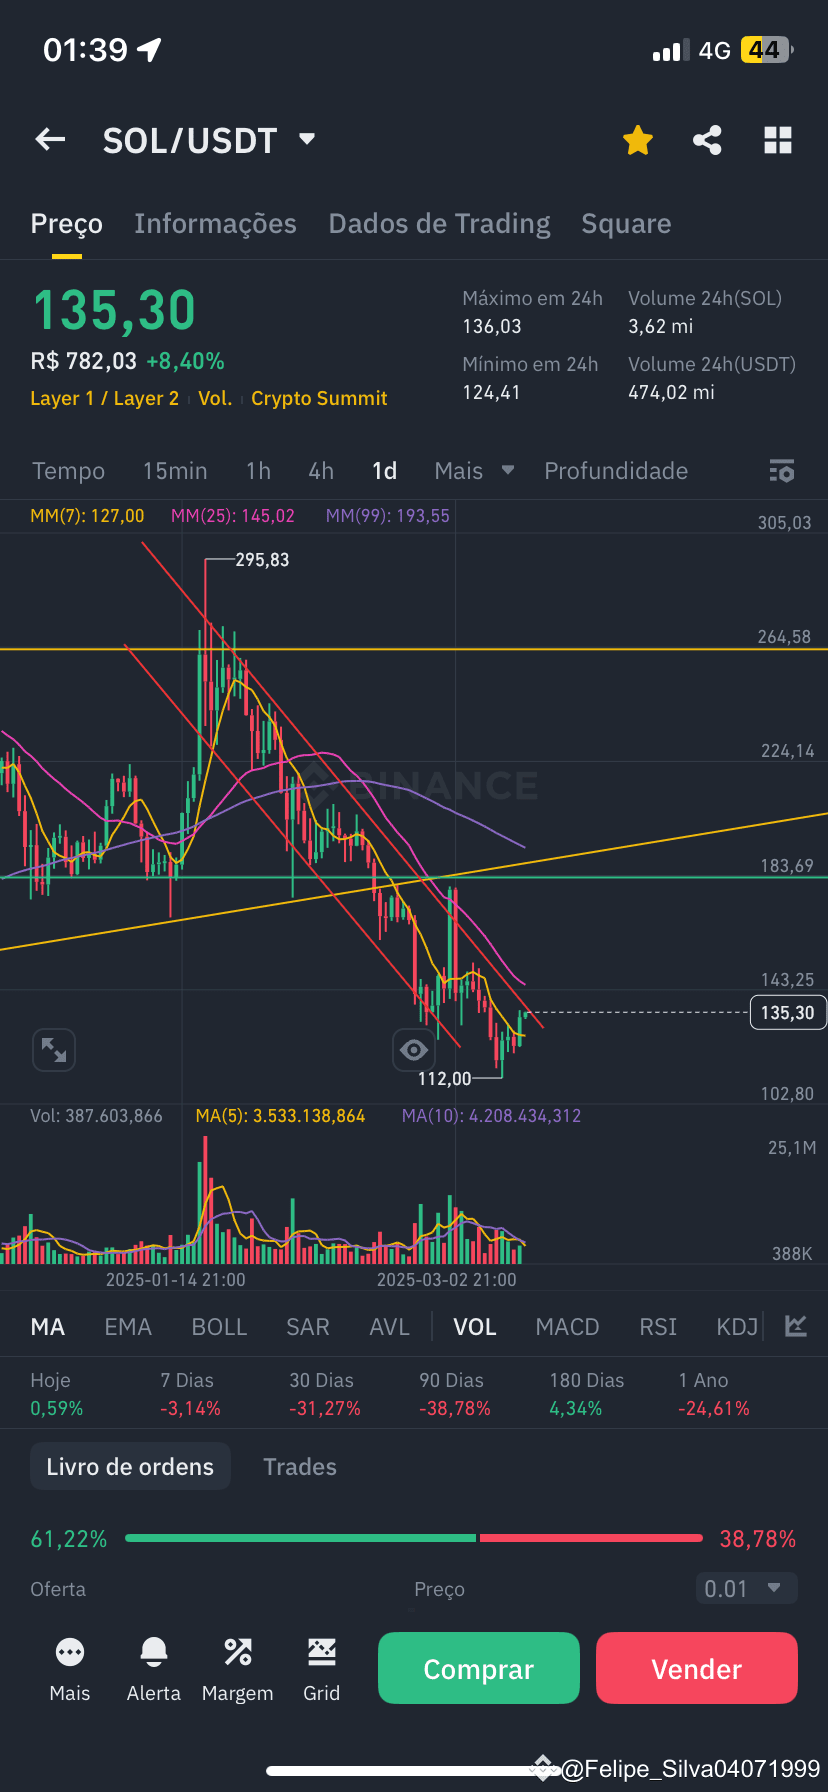Tap the 30 Dias -31,27% change

tap(325, 1394)
